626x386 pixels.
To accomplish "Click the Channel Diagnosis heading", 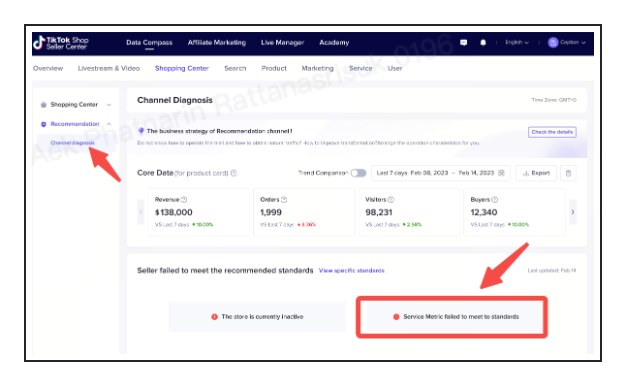I will [x=174, y=100].
